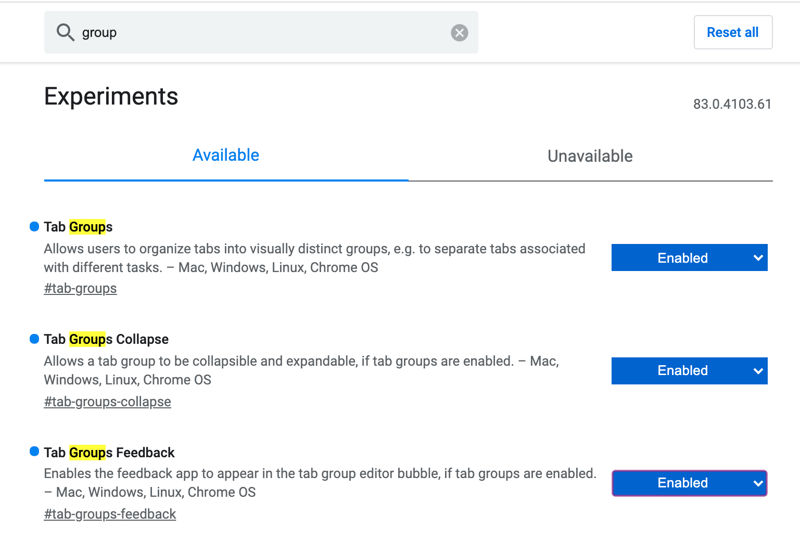Viewport: 800px width, 554px height.
Task: Click the blue dot beside Tab Groups Collapse
Action: pos(35,339)
